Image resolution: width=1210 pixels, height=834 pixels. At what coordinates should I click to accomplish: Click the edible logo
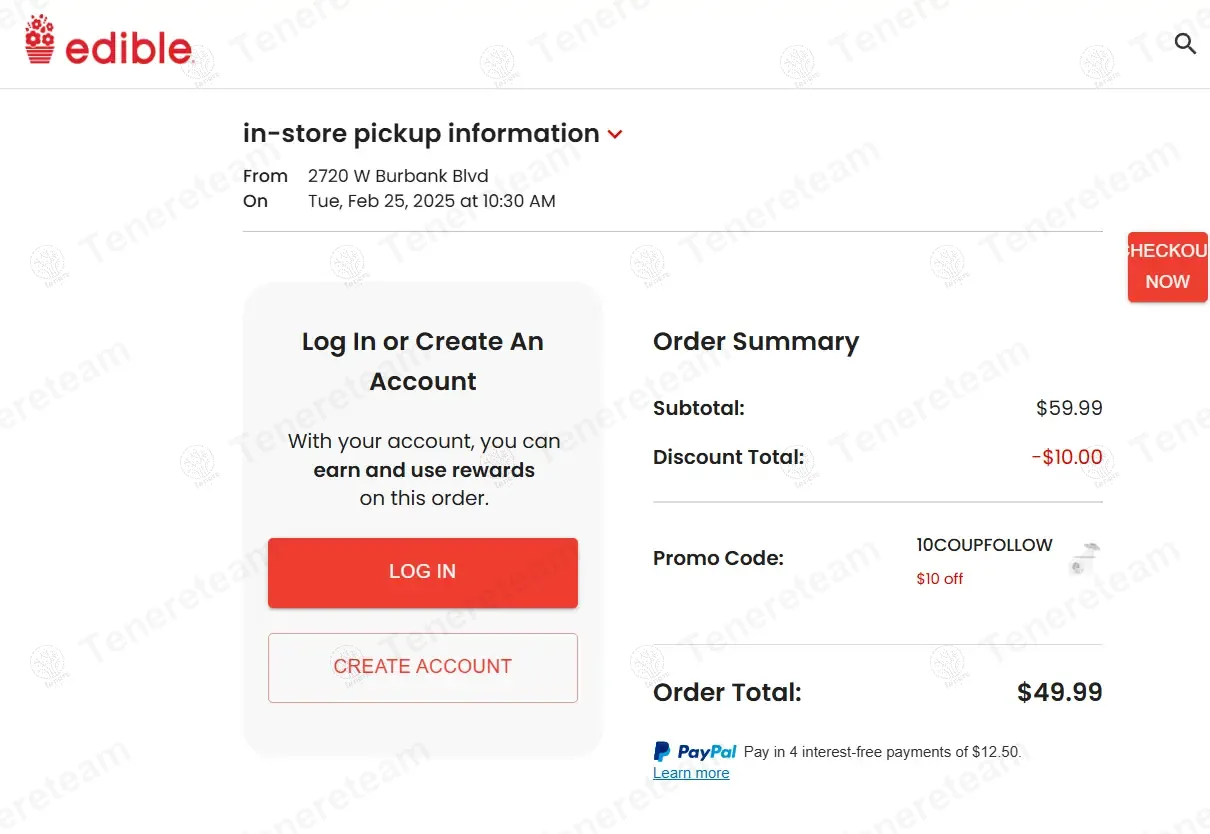pos(108,42)
